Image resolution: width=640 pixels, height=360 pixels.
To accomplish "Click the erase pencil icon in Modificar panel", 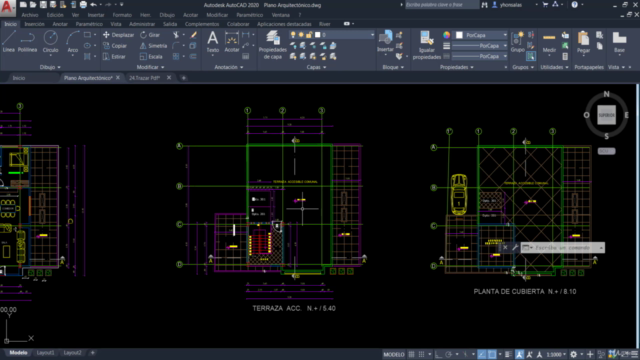I will coord(193,35).
